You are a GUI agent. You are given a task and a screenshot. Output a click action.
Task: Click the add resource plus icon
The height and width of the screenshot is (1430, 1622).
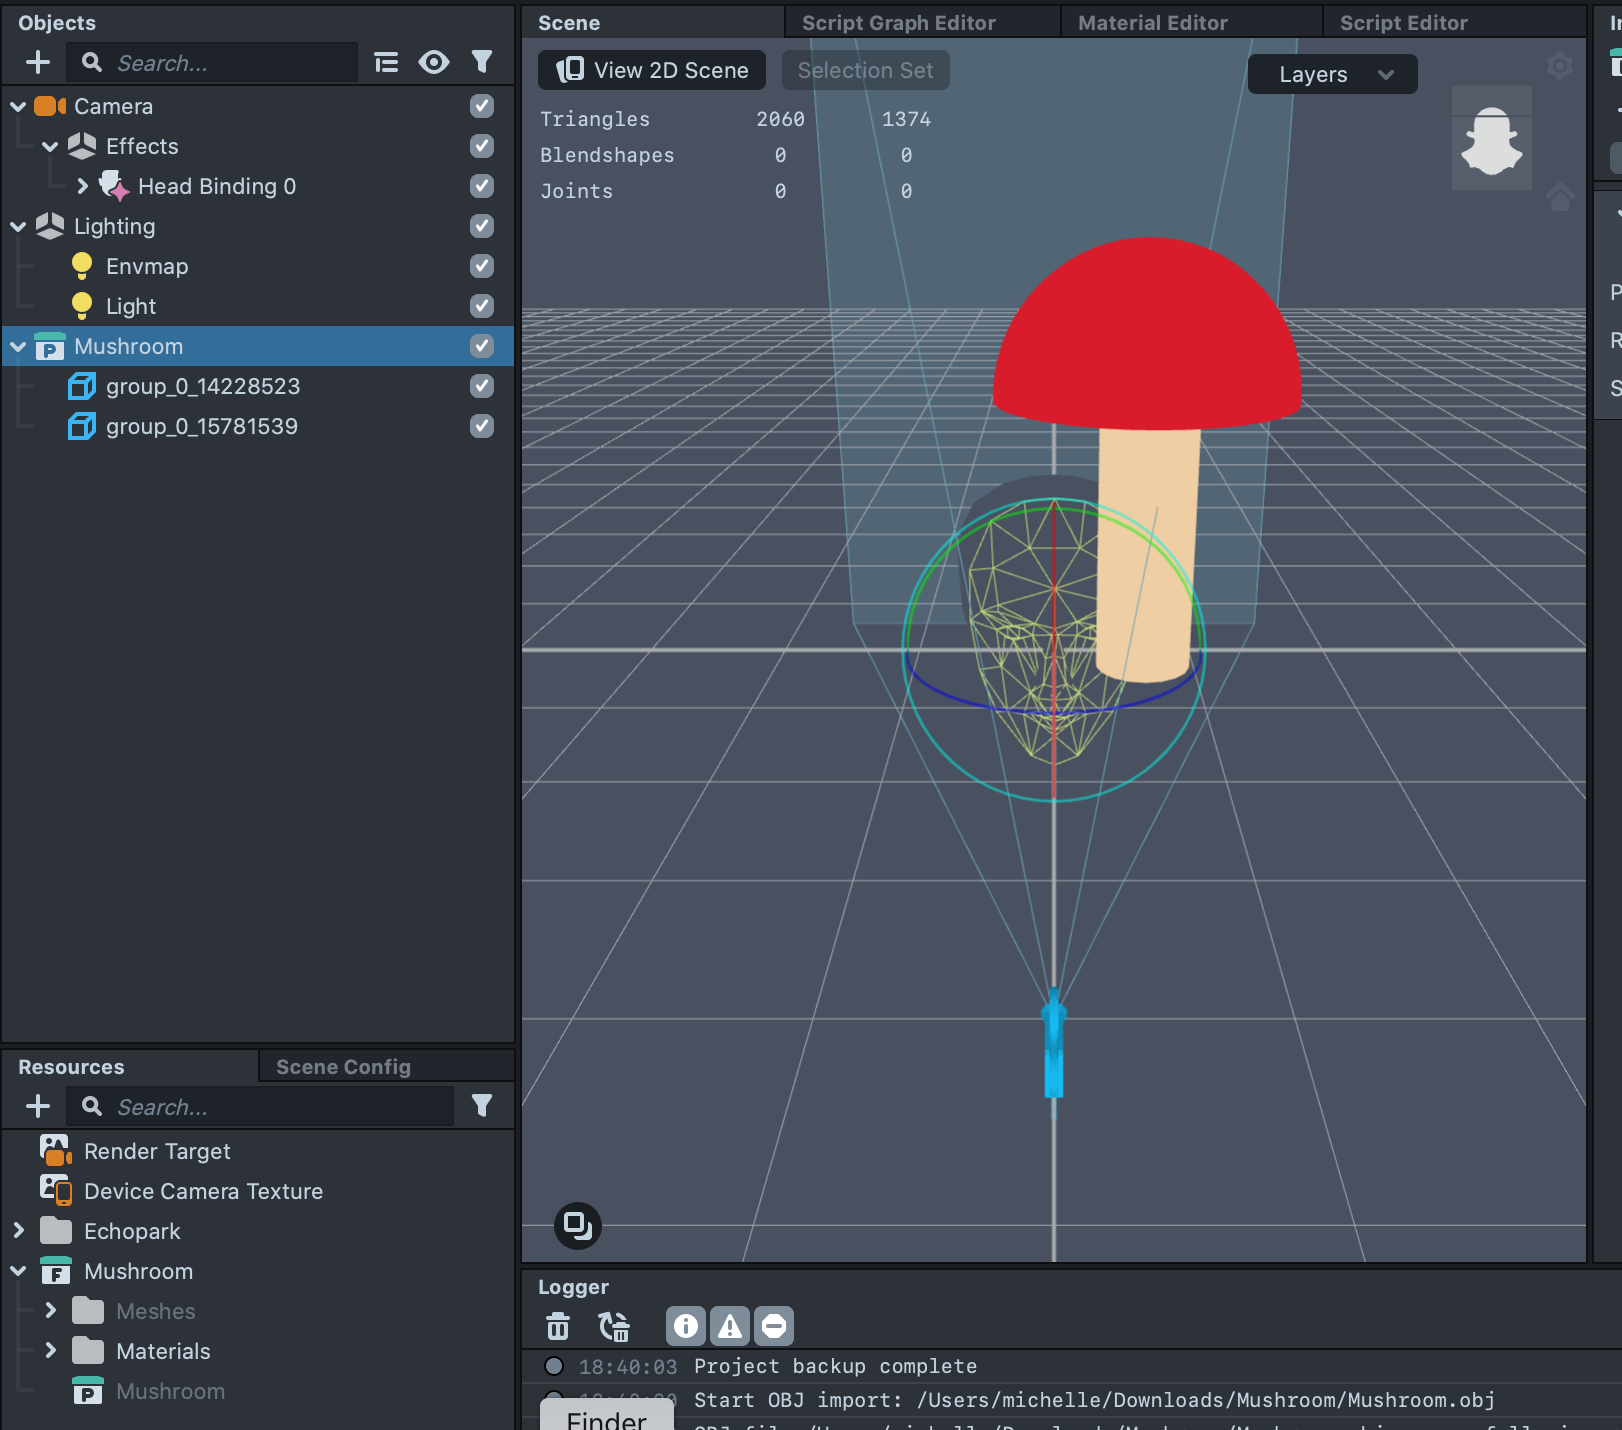click(38, 1106)
